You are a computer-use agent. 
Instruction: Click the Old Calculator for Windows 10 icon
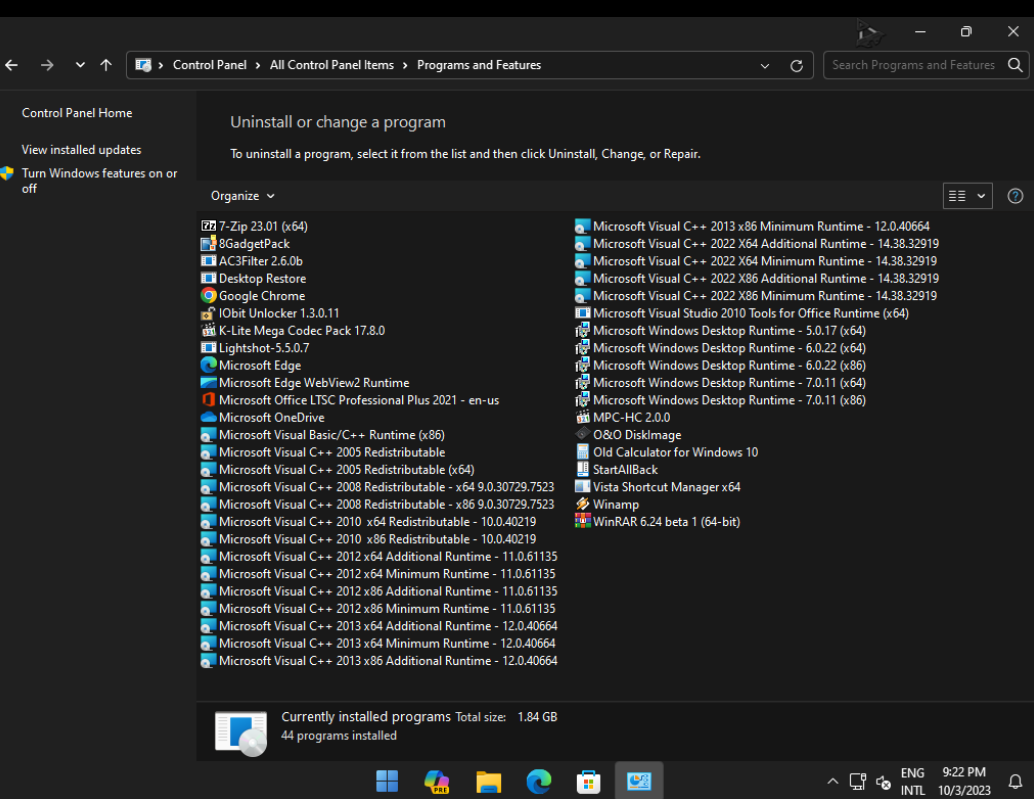(582, 452)
